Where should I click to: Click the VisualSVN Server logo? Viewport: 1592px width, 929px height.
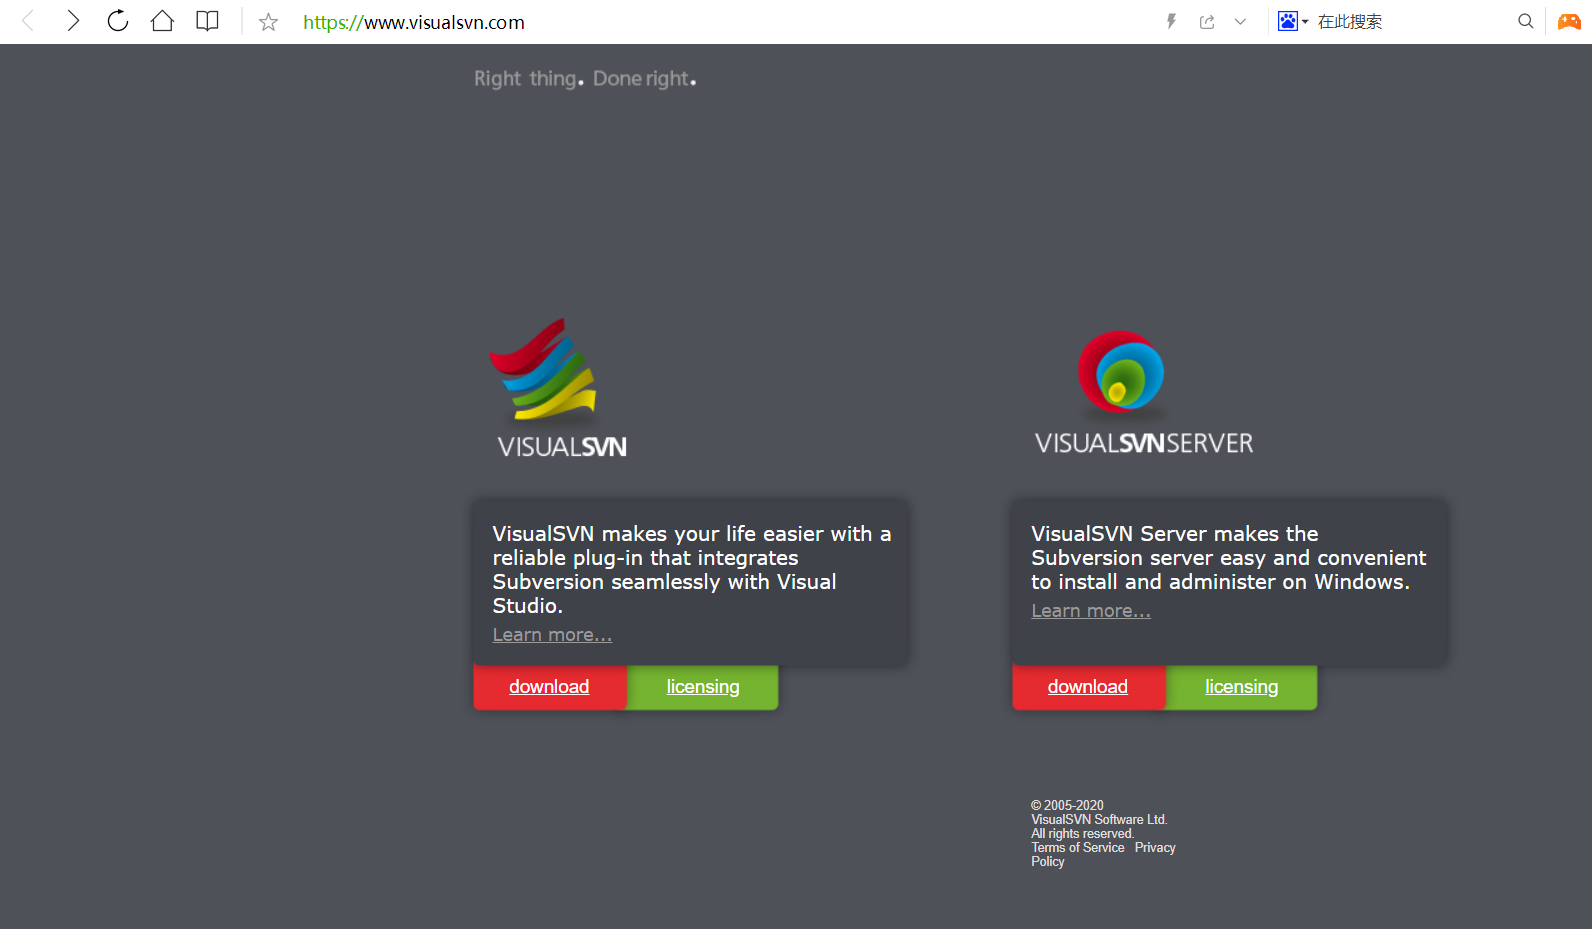click(1144, 393)
